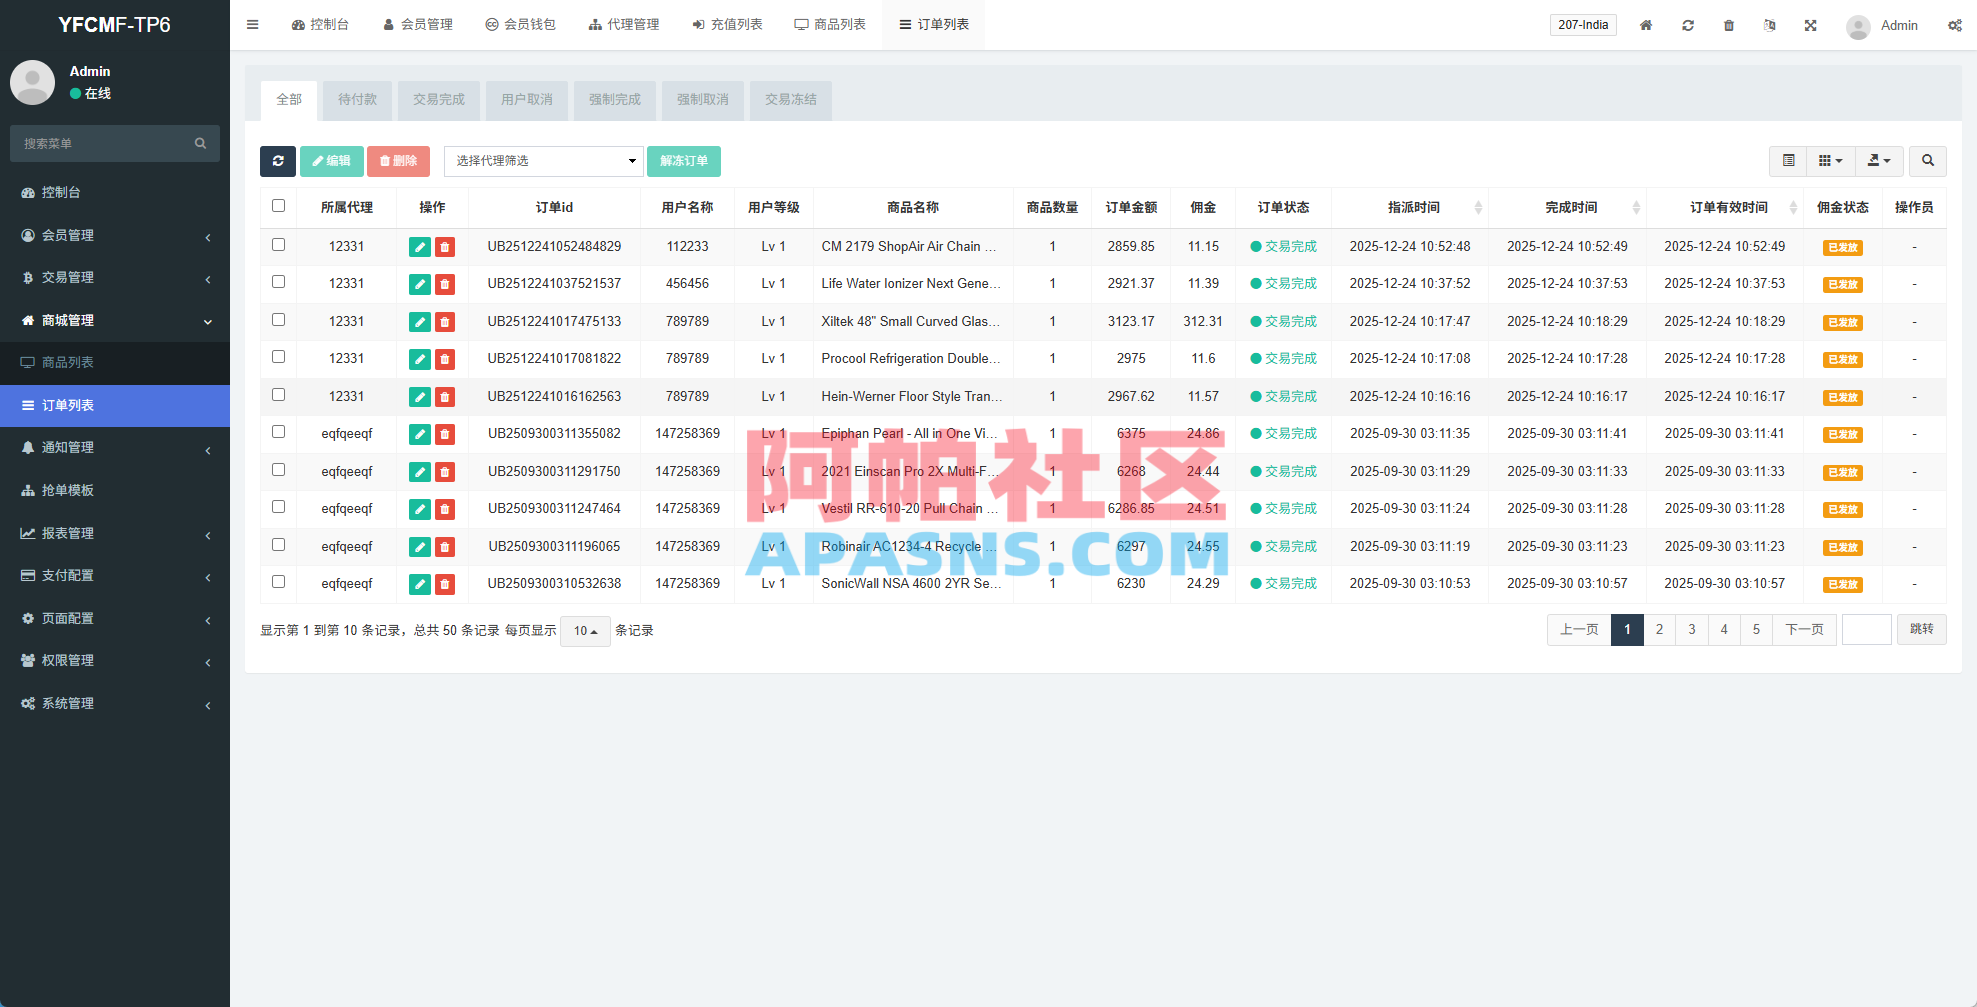Switch to the 交易冻结 tab
The image size is (1977, 1007).
tap(791, 100)
